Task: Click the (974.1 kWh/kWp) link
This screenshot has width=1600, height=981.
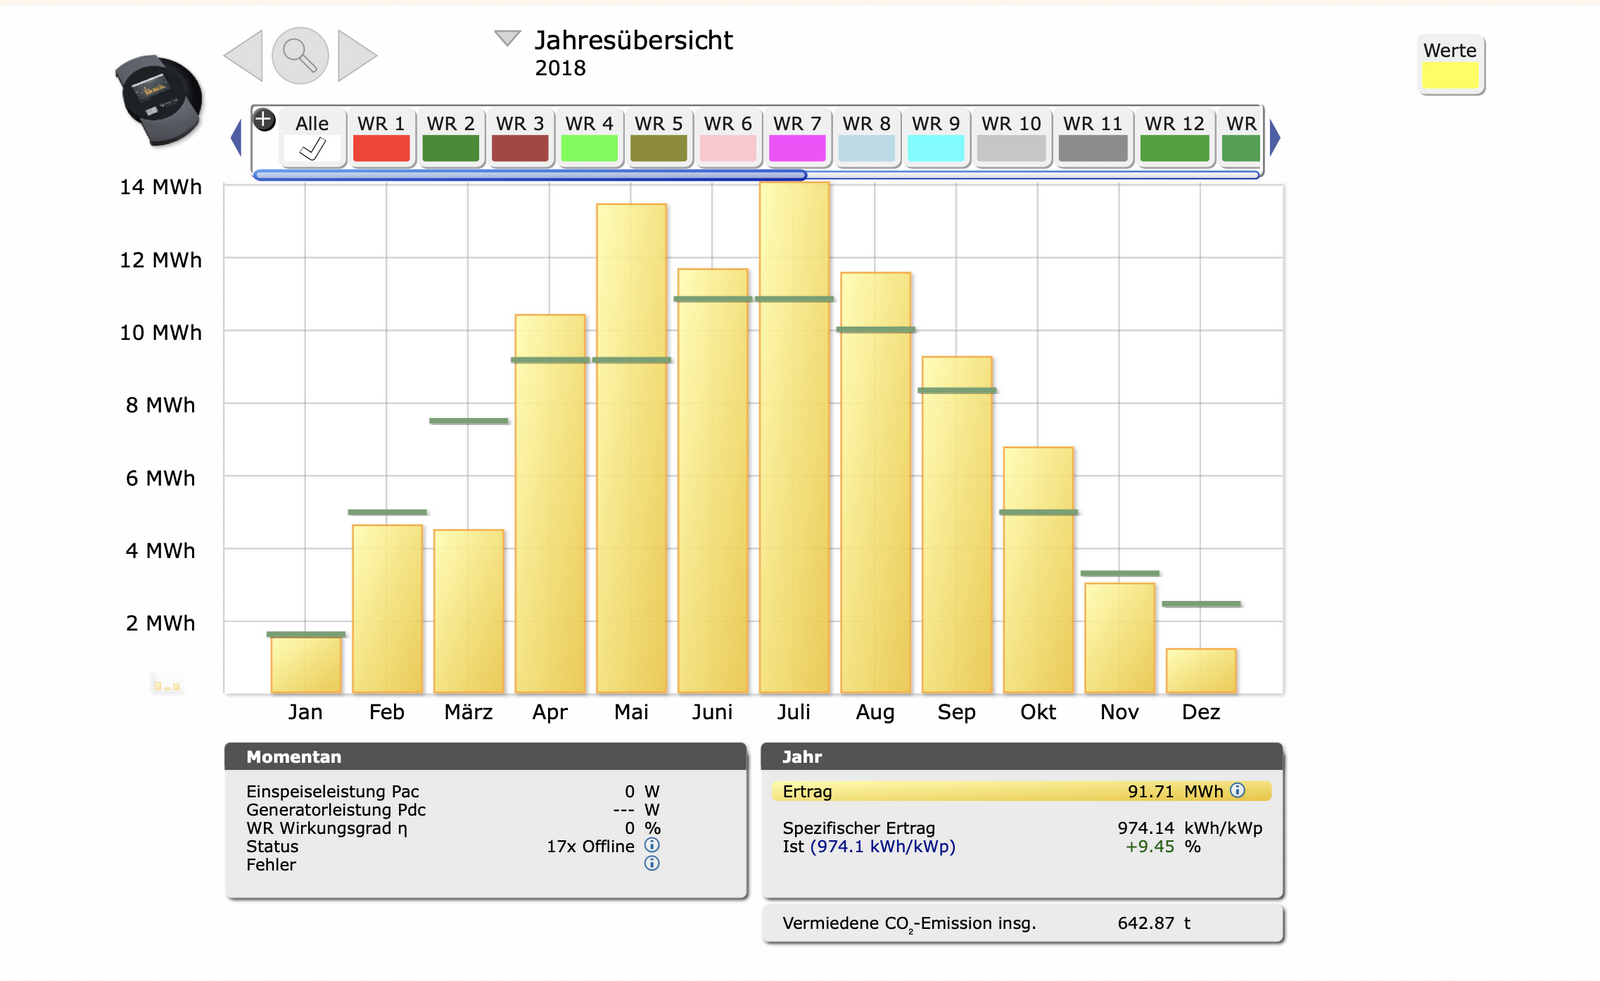Action: click(883, 846)
